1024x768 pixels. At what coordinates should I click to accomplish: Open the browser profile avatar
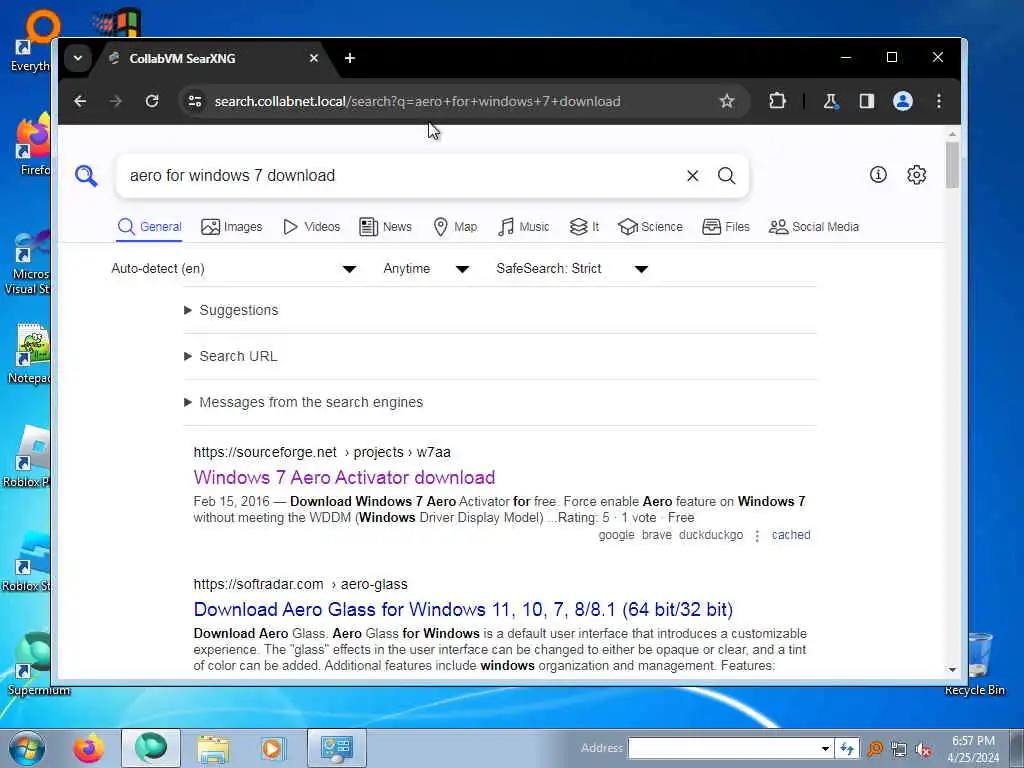pos(903,101)
